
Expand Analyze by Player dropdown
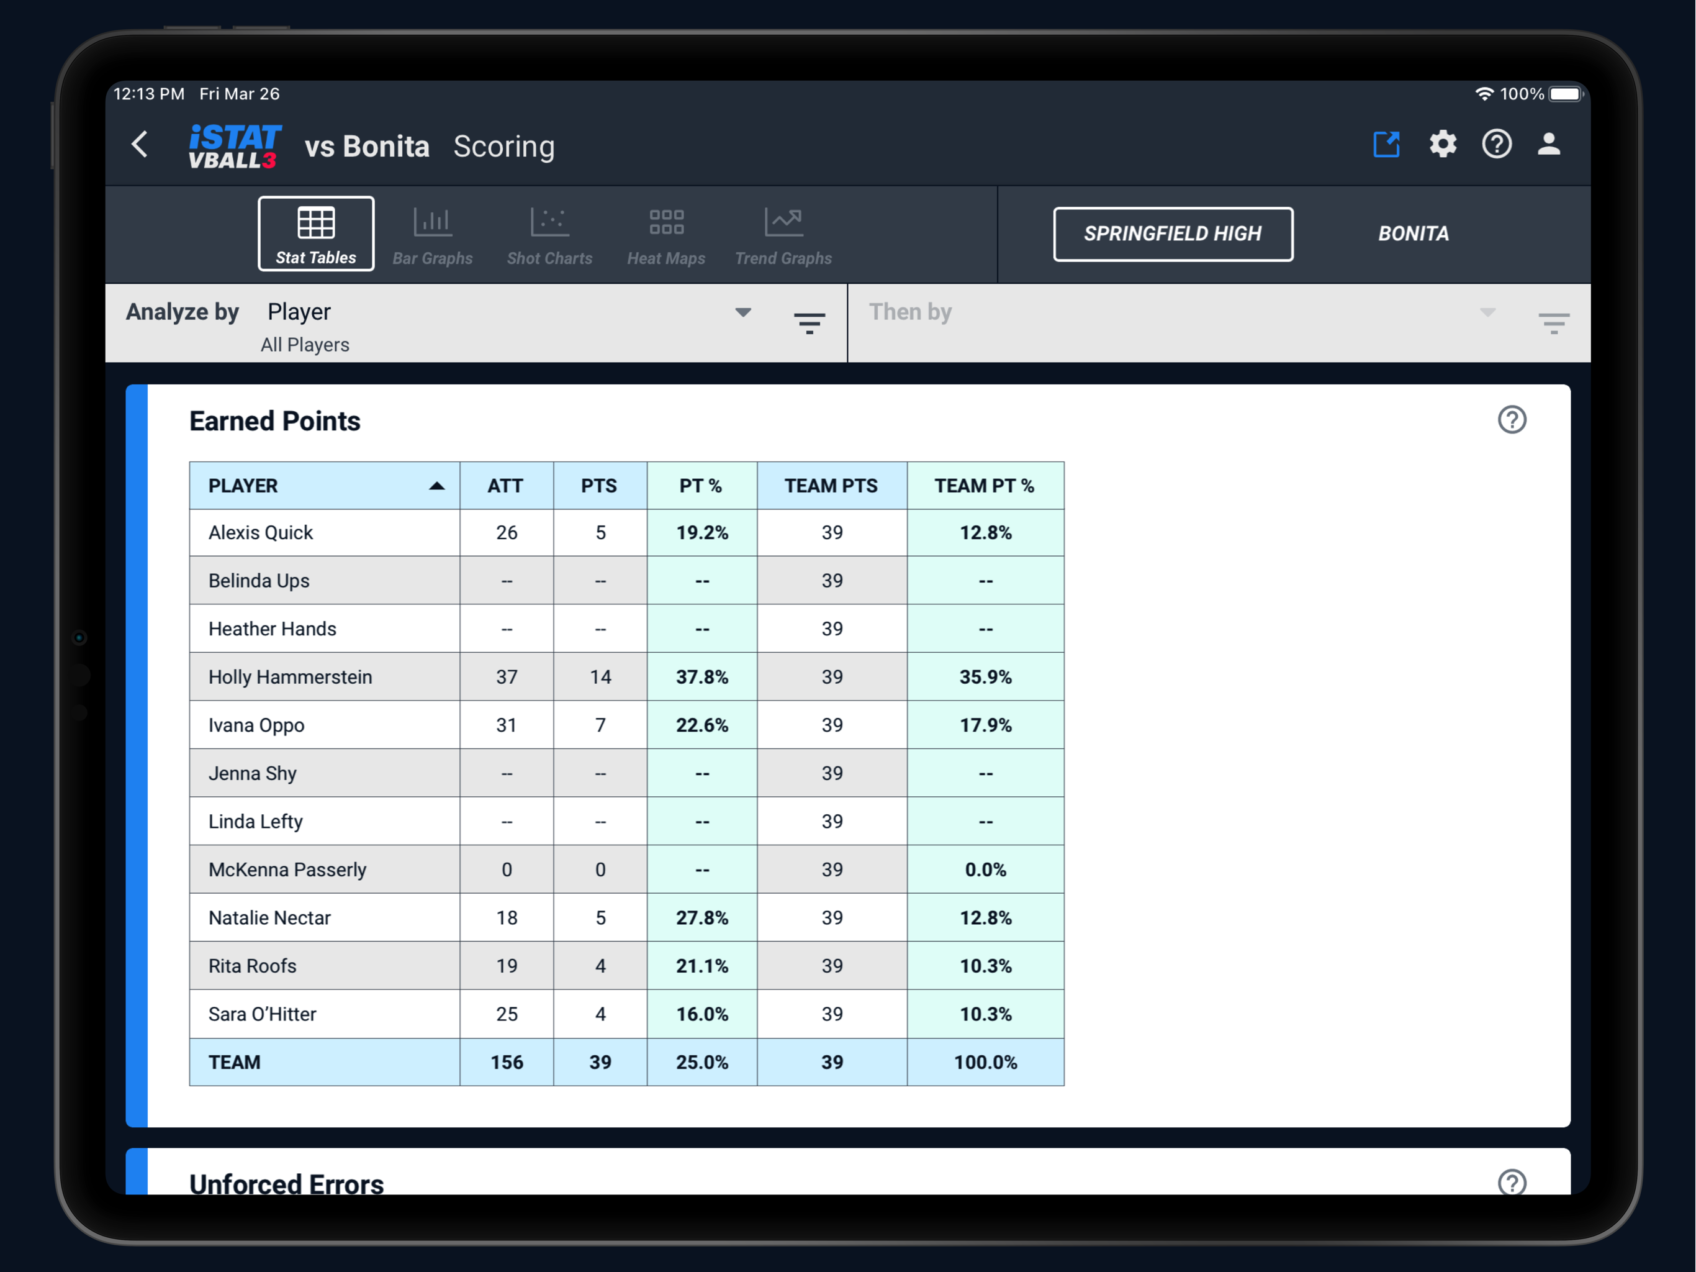point(742,313)
